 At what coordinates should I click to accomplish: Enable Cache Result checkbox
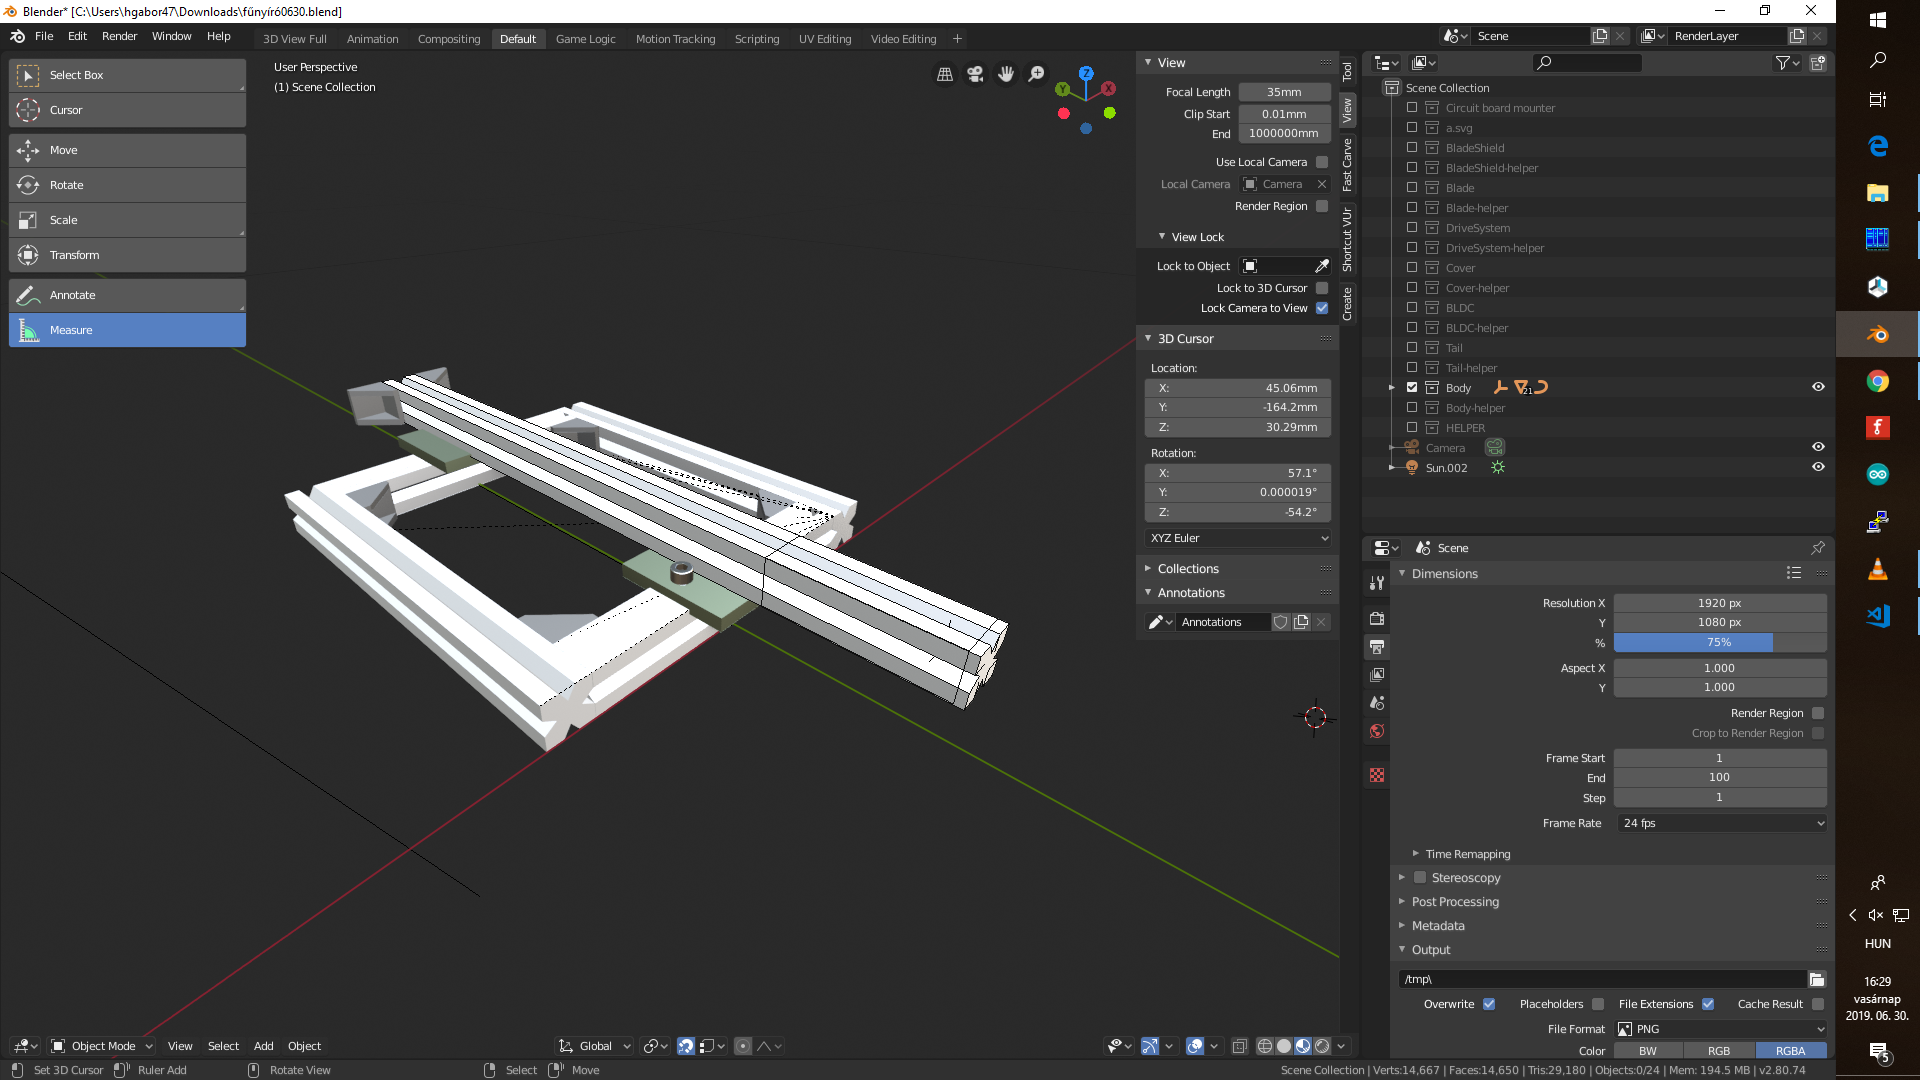(x=1818, y=1004)
